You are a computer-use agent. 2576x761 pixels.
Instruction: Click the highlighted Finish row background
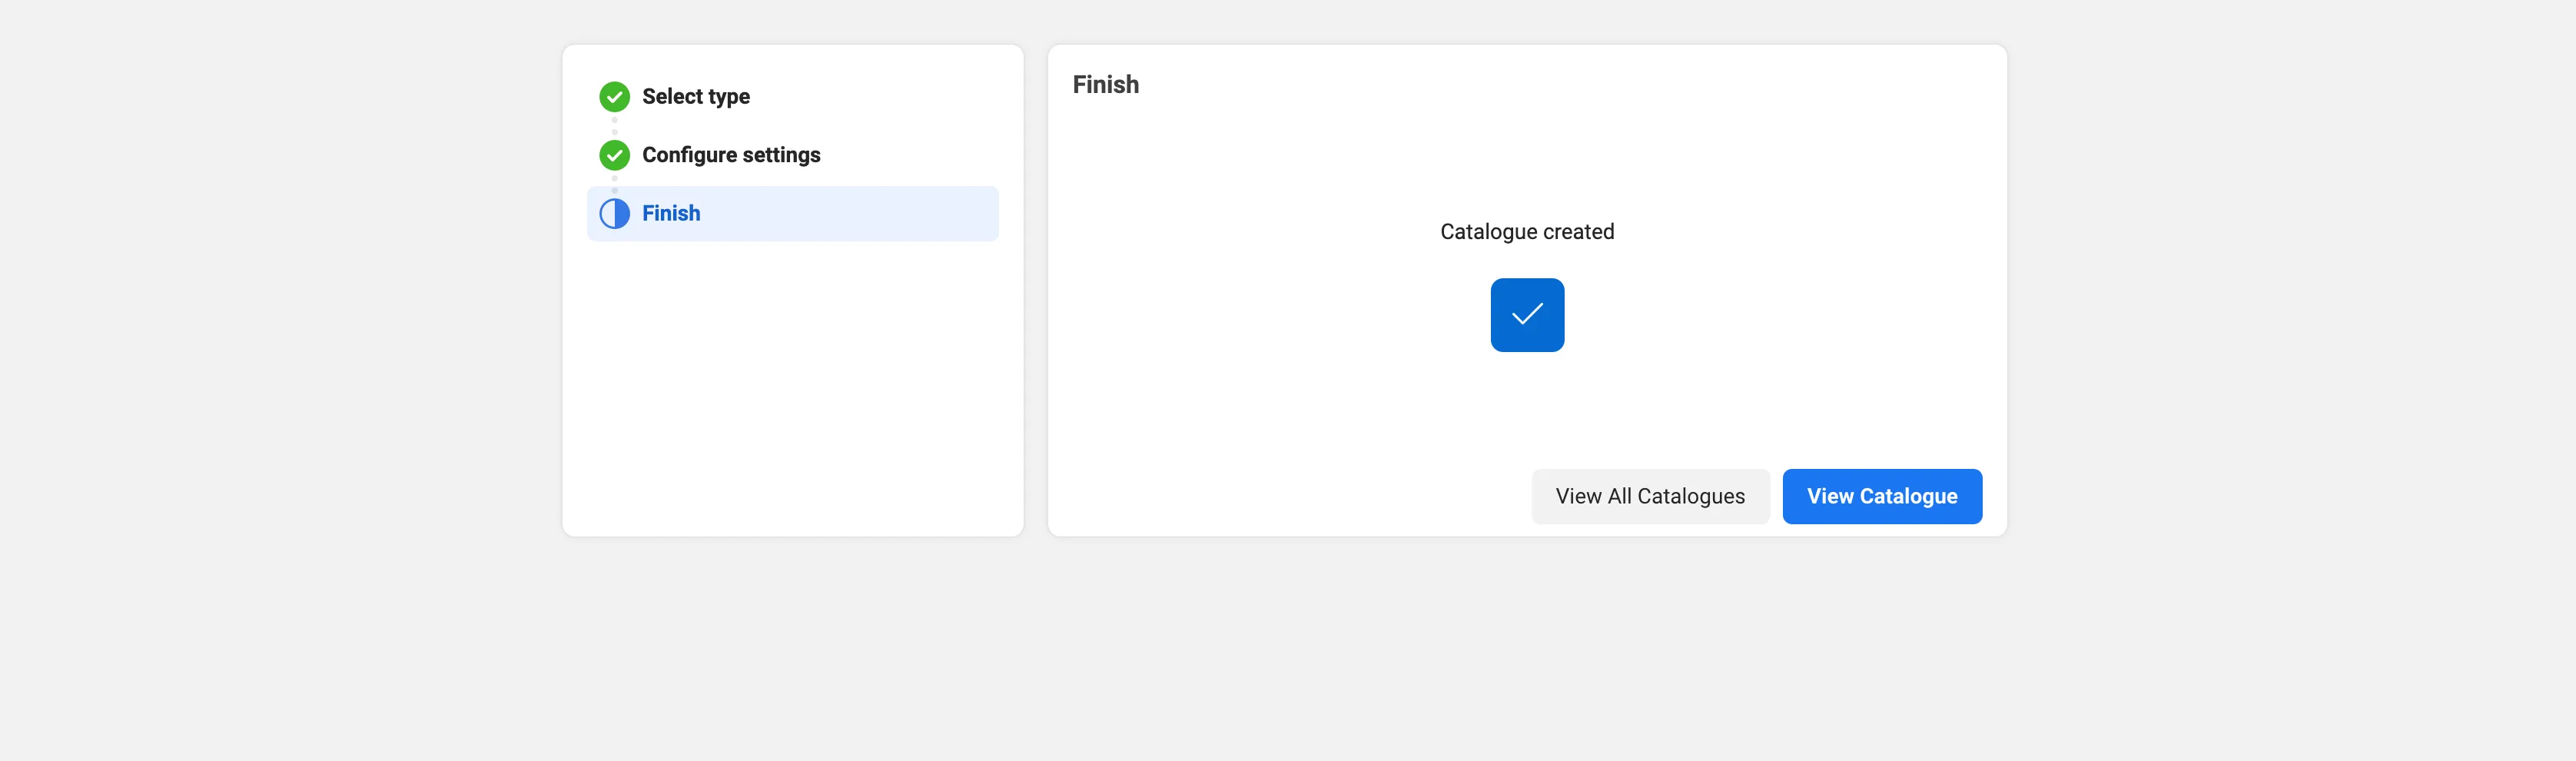(x=880, y=214)
